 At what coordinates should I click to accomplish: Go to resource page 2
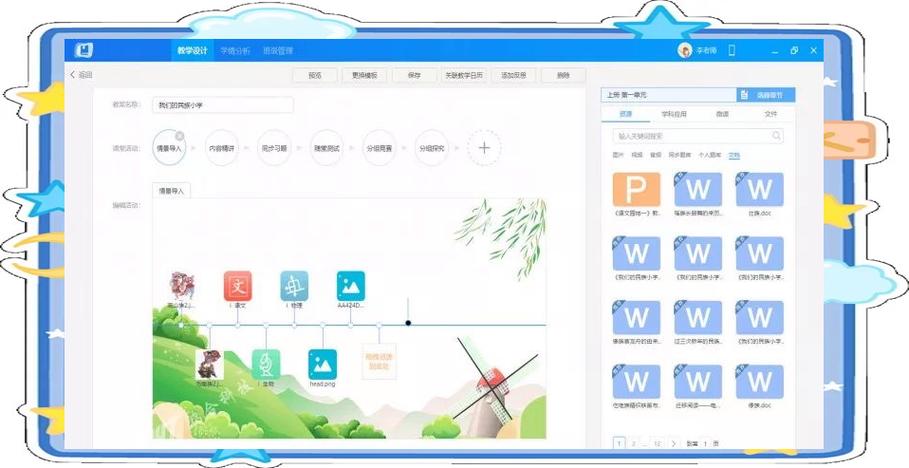point(634,444)
